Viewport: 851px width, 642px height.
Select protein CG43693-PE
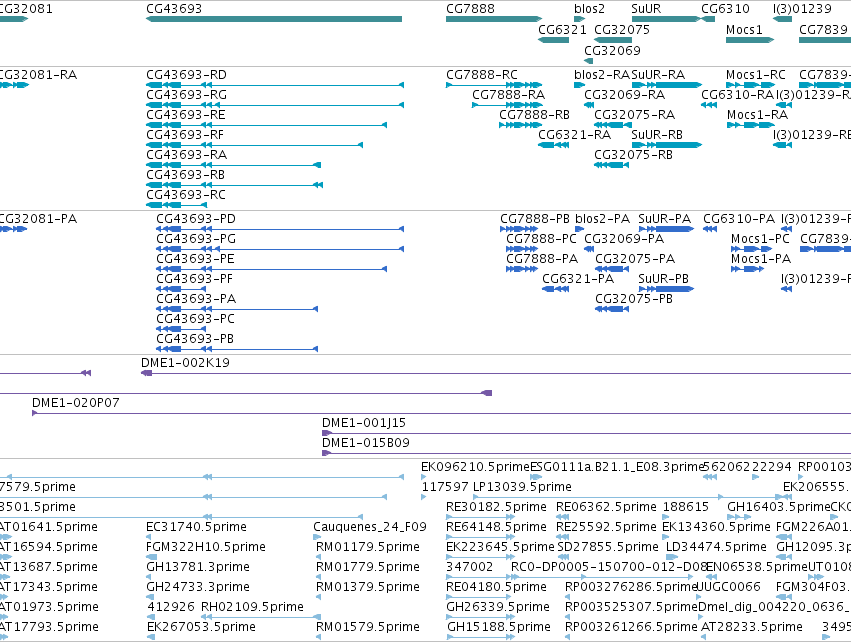coord(195,259)
